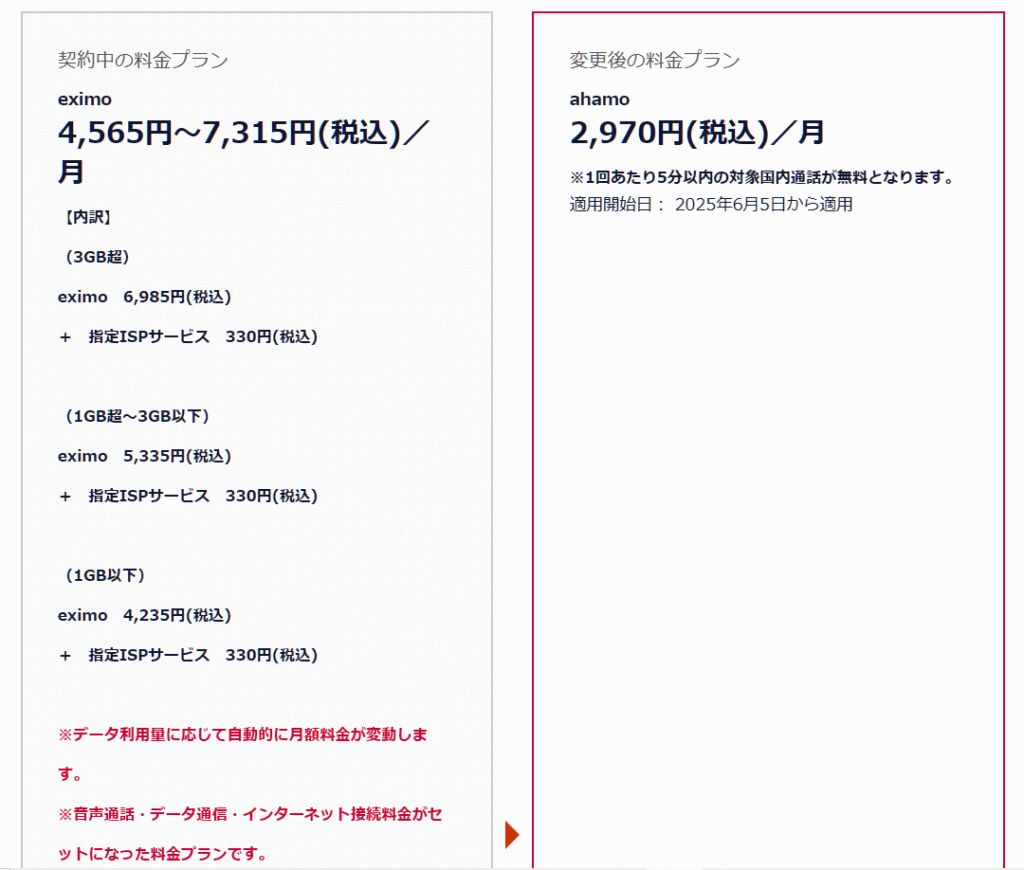This screenshot has height=870, width=1024.
Task: Click the price '2,970円(税込)／月'
Action: pyautogui.click(x=696, y=133)
